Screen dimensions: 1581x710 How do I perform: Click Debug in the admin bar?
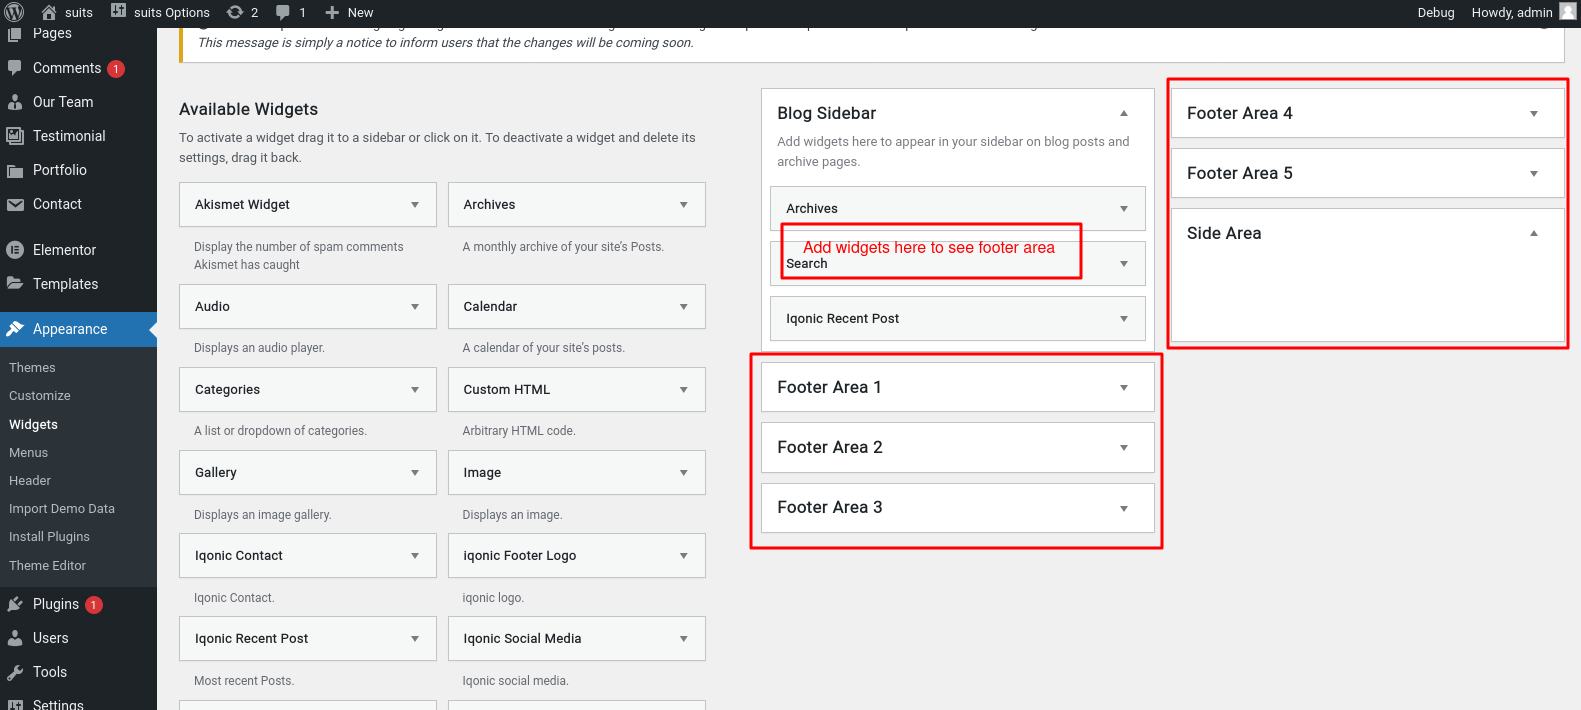pyautogui.click(x=1436, y=12)
